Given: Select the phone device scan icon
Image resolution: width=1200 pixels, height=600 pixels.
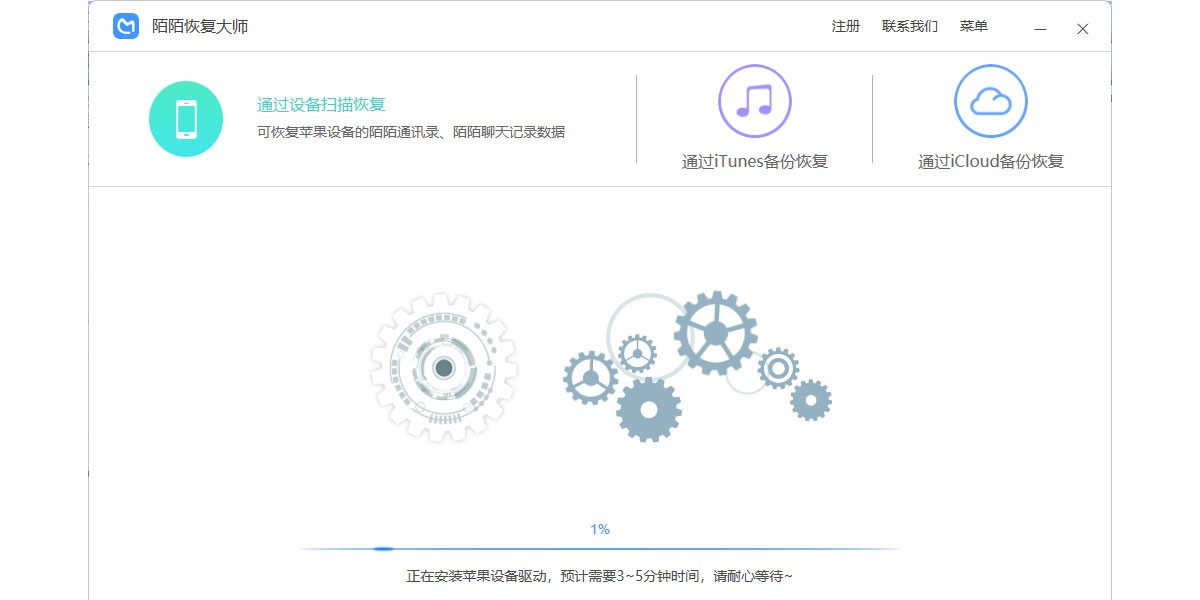Looking at the screenshot, I should pyautogui.click(x=186, y=119).
